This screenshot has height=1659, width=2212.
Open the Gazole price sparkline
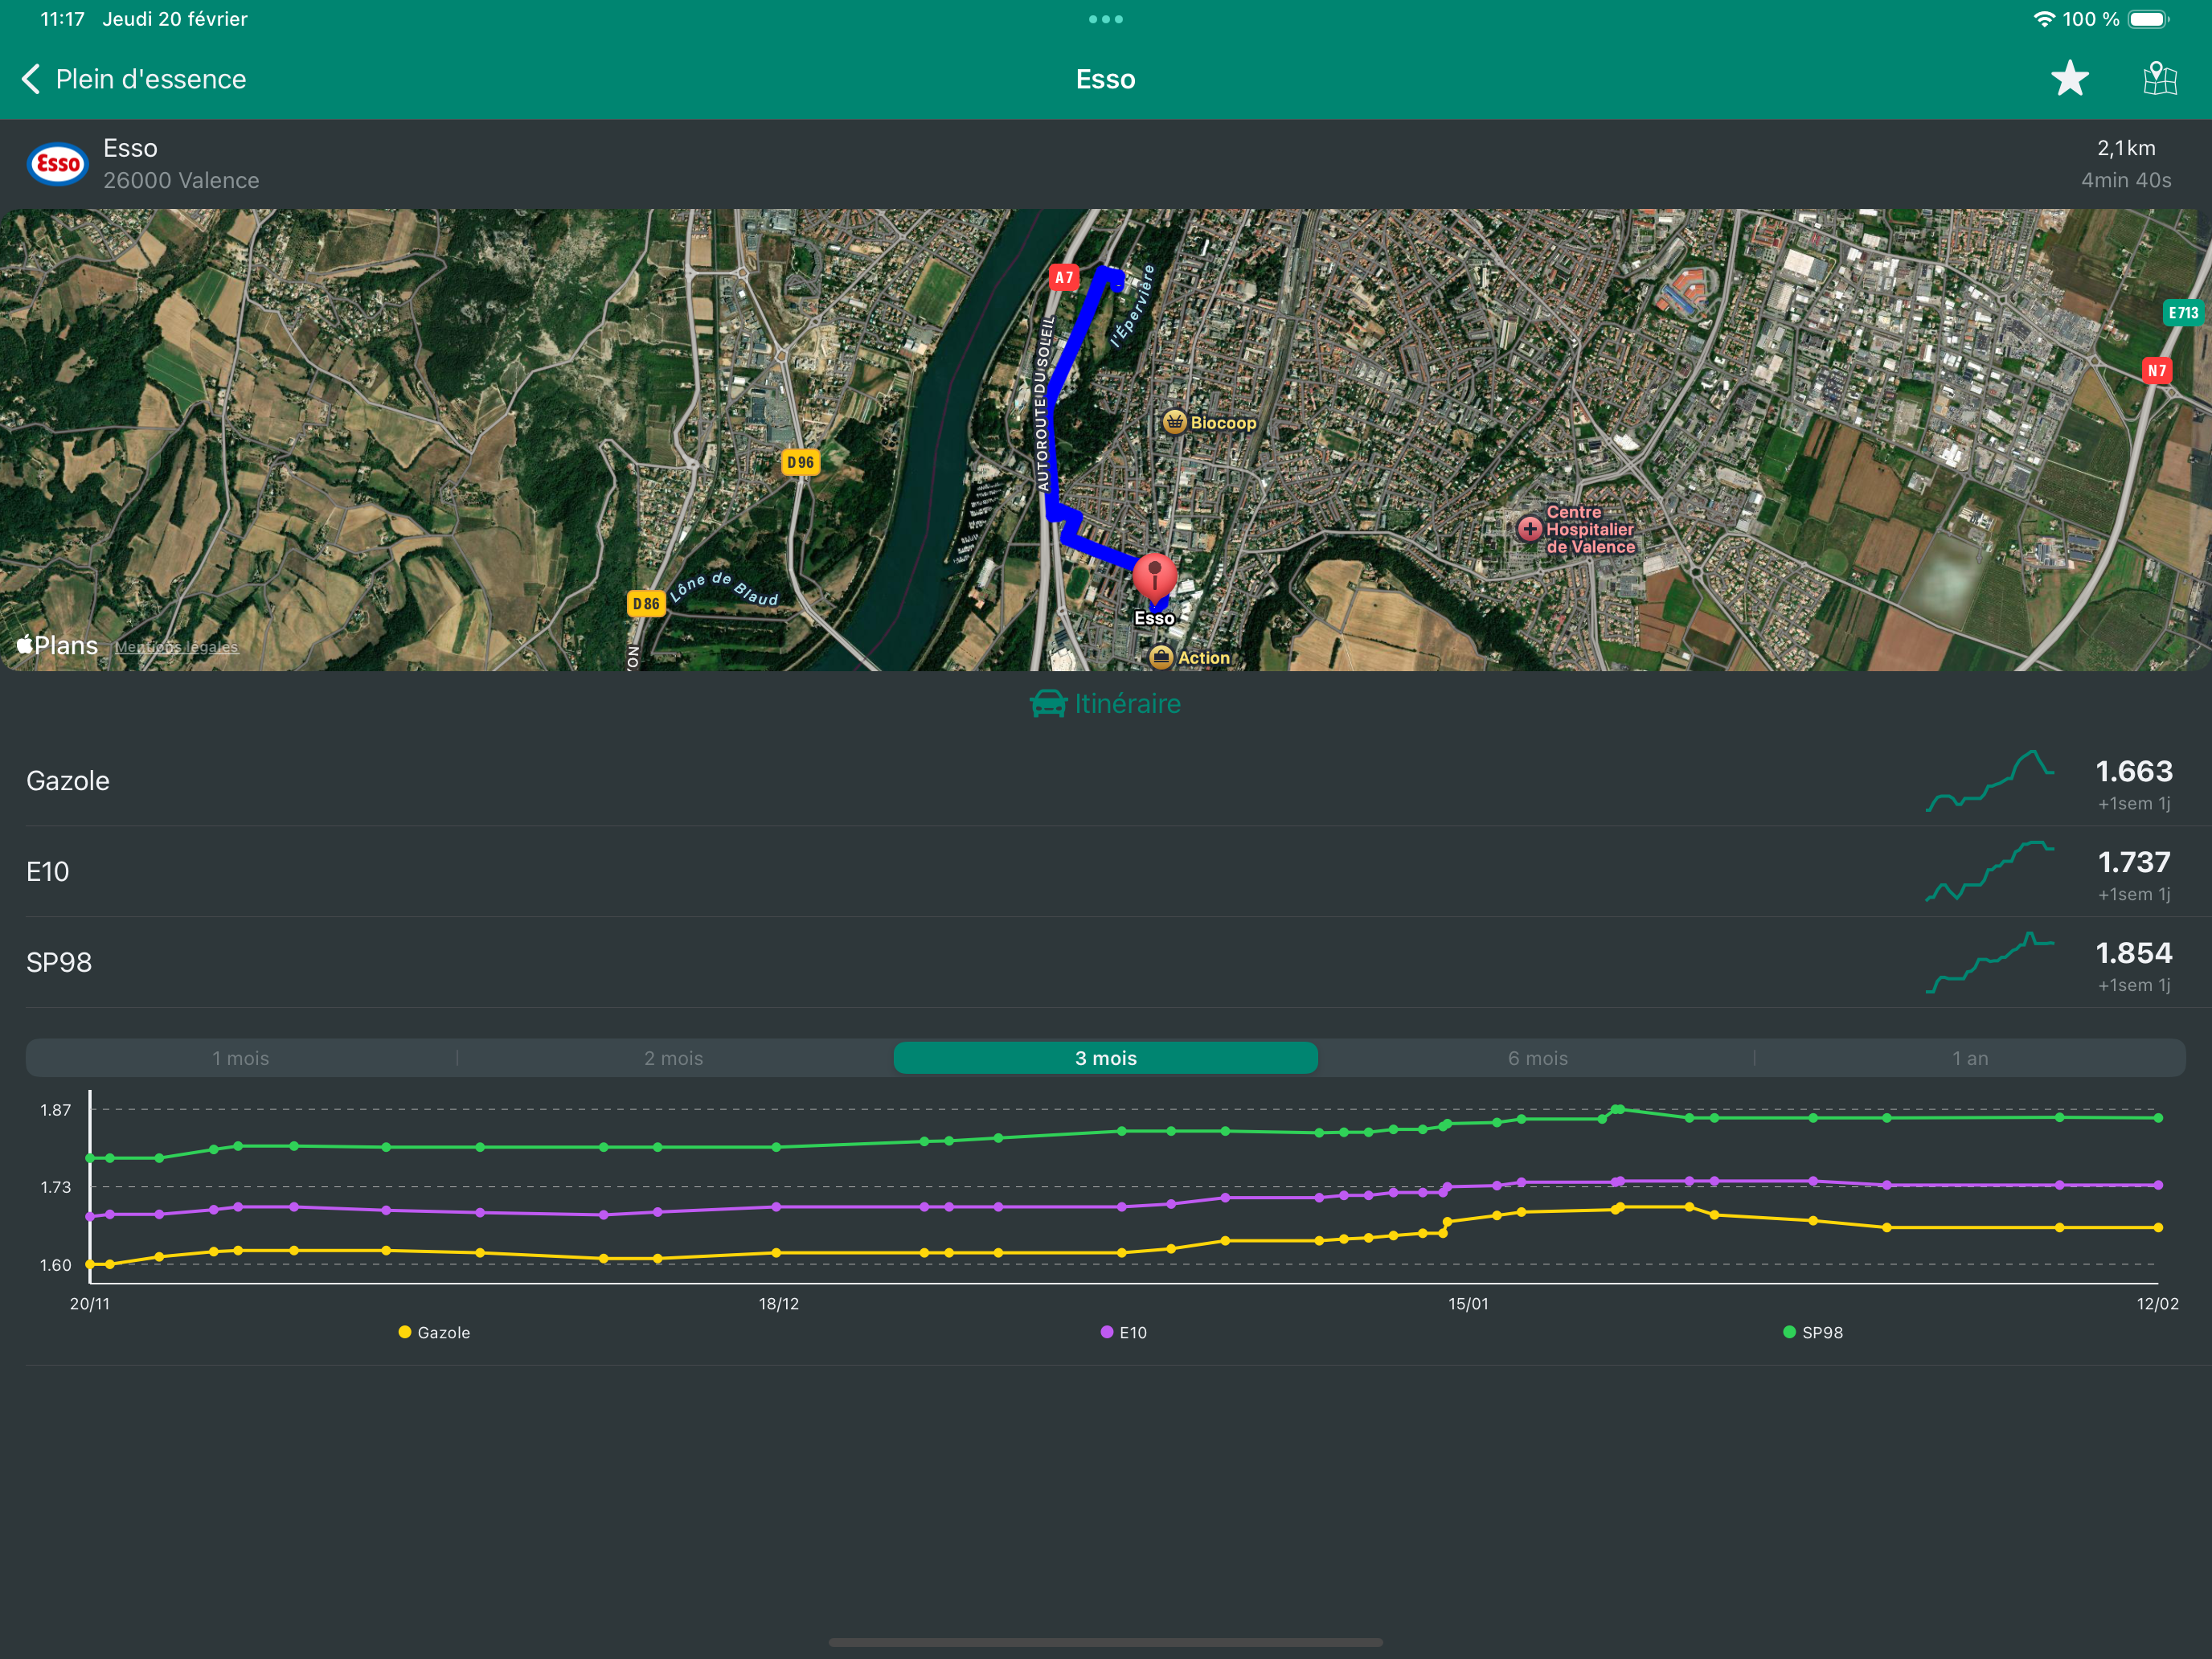[x=1990, y=781]
